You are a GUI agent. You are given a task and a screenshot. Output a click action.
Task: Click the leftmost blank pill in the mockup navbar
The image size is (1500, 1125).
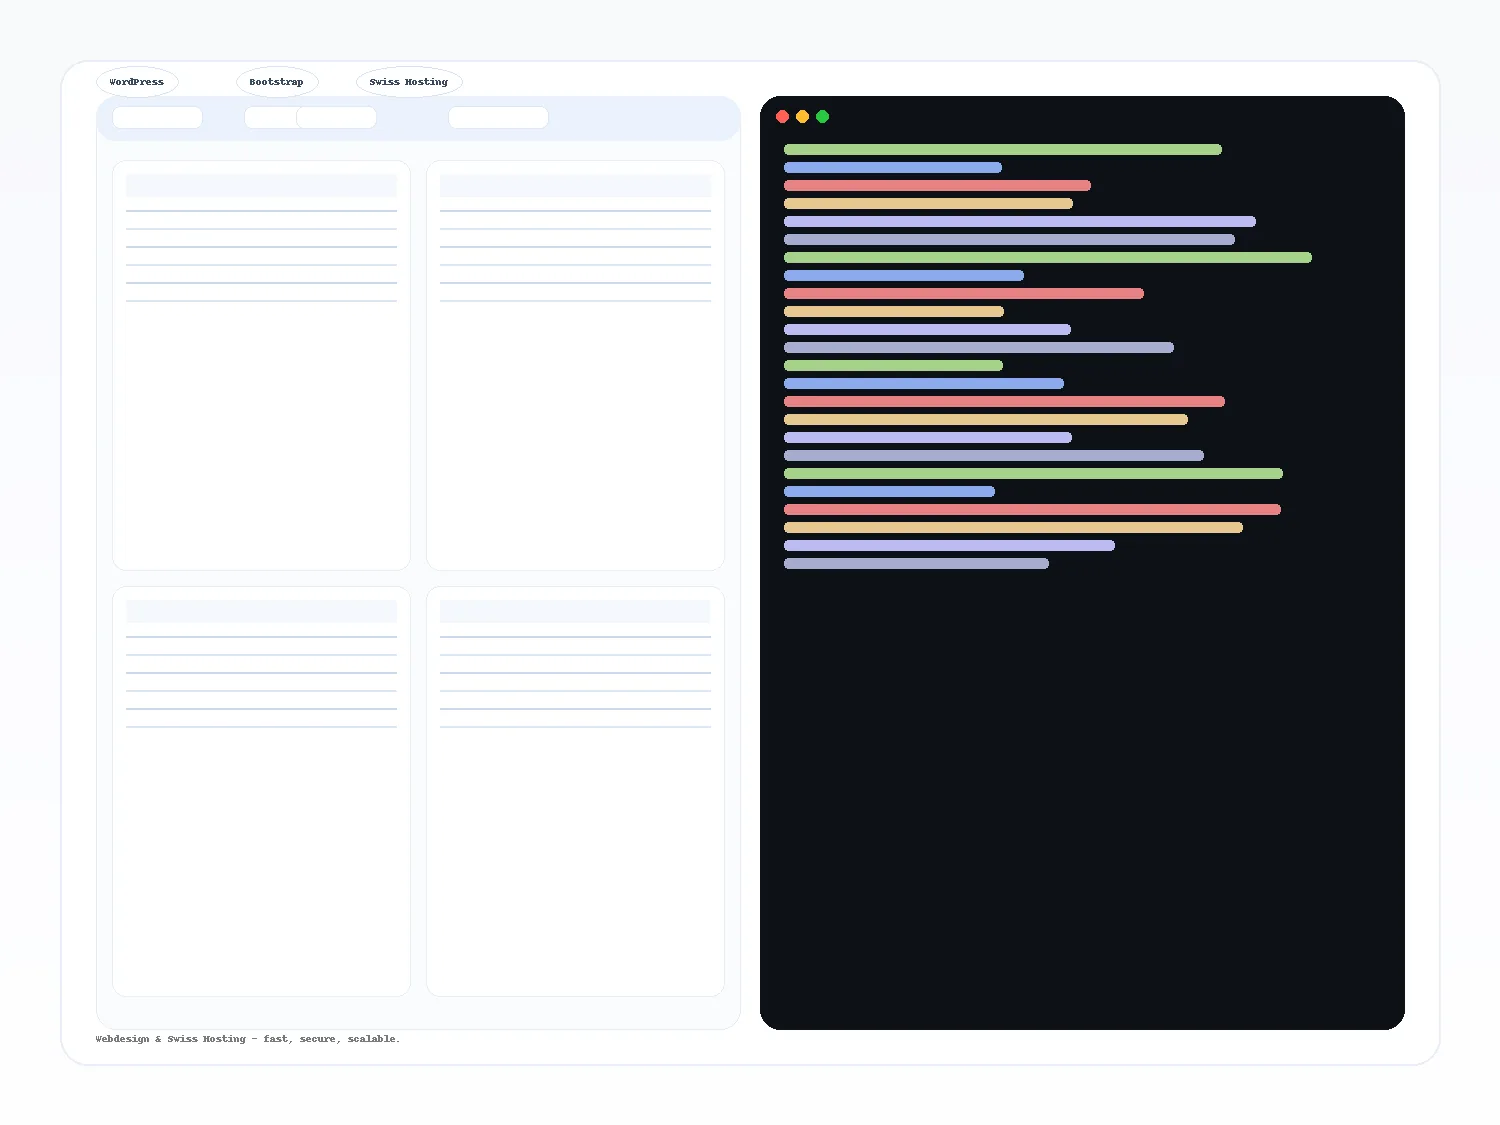coord(157,117)
